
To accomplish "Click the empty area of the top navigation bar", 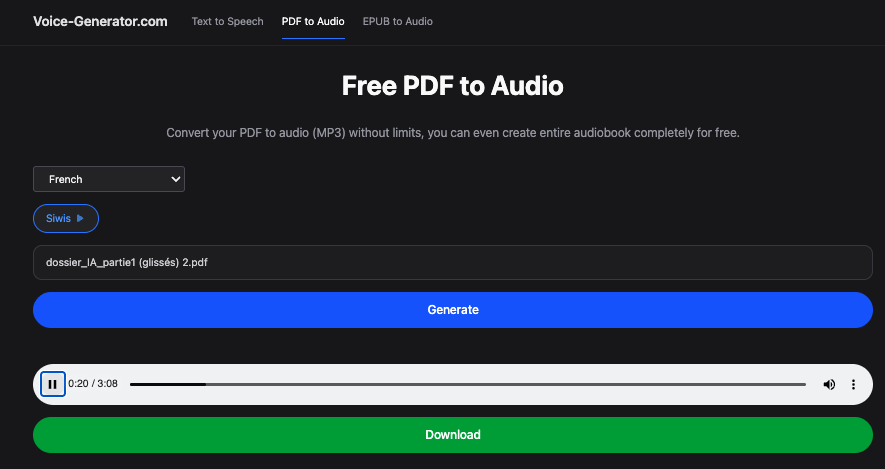I will 650,21.
